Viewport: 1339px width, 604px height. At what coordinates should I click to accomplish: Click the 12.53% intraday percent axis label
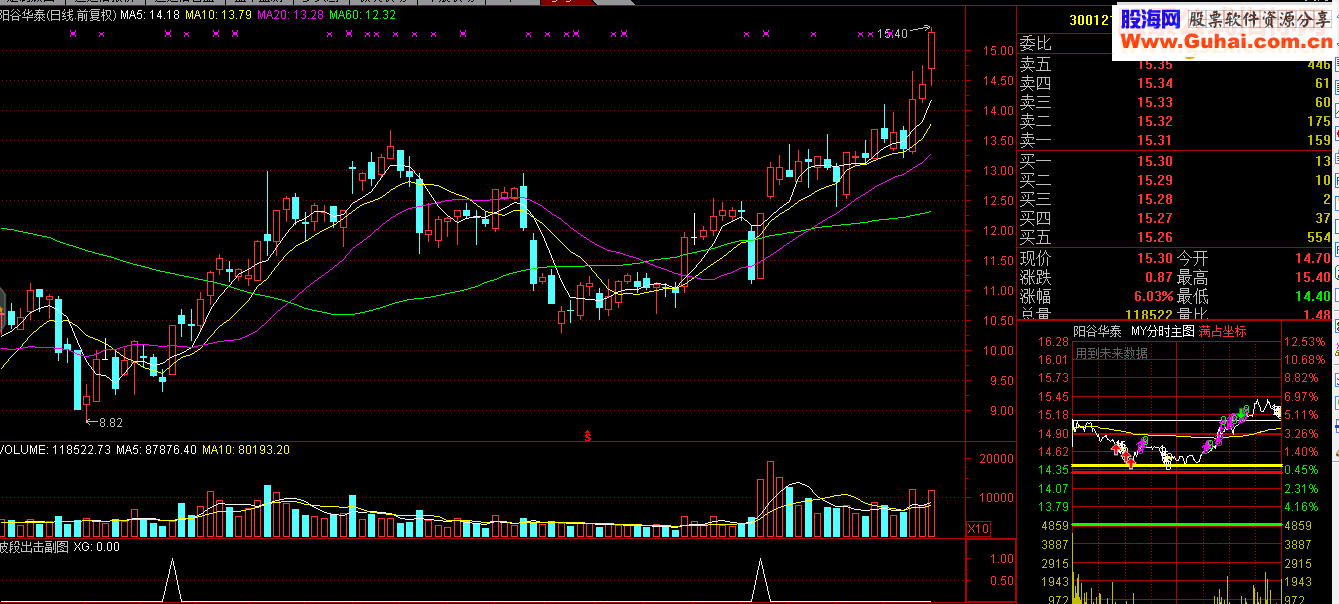[x=1304, y=342]
